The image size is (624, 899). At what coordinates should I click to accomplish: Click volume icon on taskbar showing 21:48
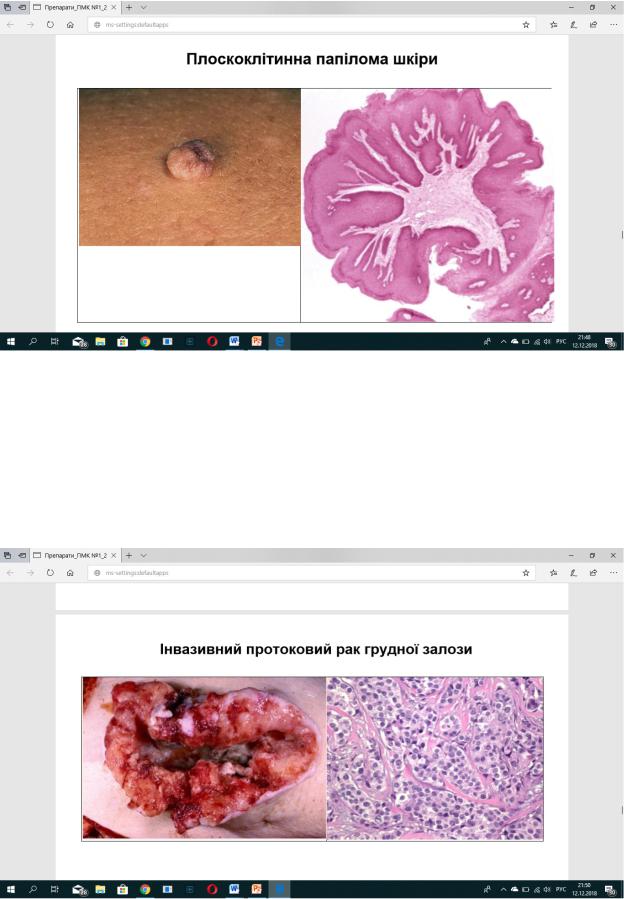tap(547, 342)
